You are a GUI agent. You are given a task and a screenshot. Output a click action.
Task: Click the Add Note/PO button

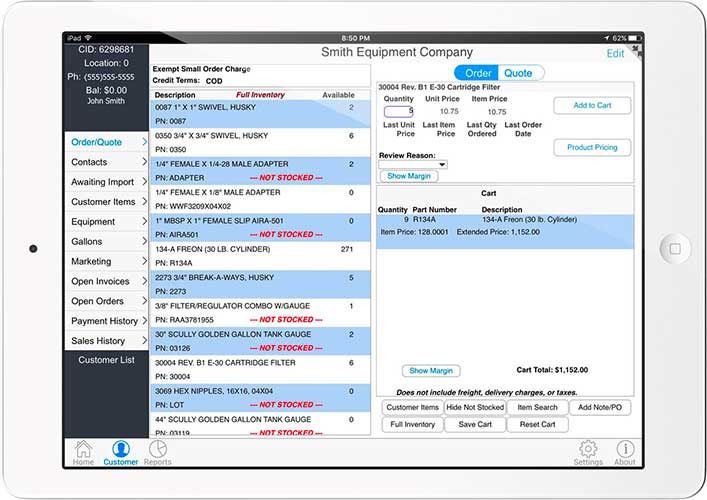(x=600, y=408)
